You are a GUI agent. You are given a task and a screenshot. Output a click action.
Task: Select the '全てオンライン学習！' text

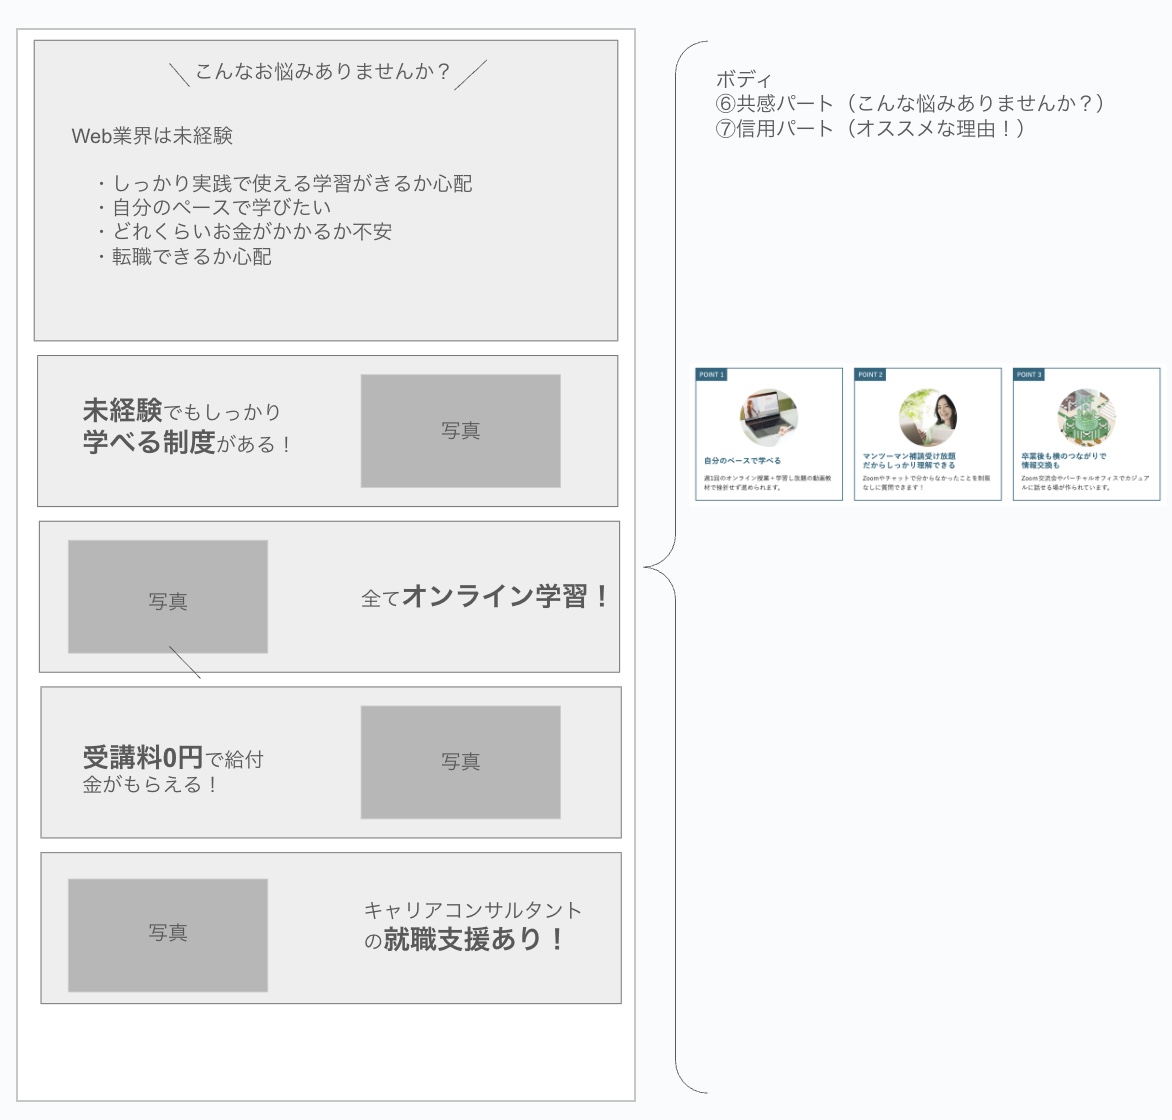tap(486, 597)
